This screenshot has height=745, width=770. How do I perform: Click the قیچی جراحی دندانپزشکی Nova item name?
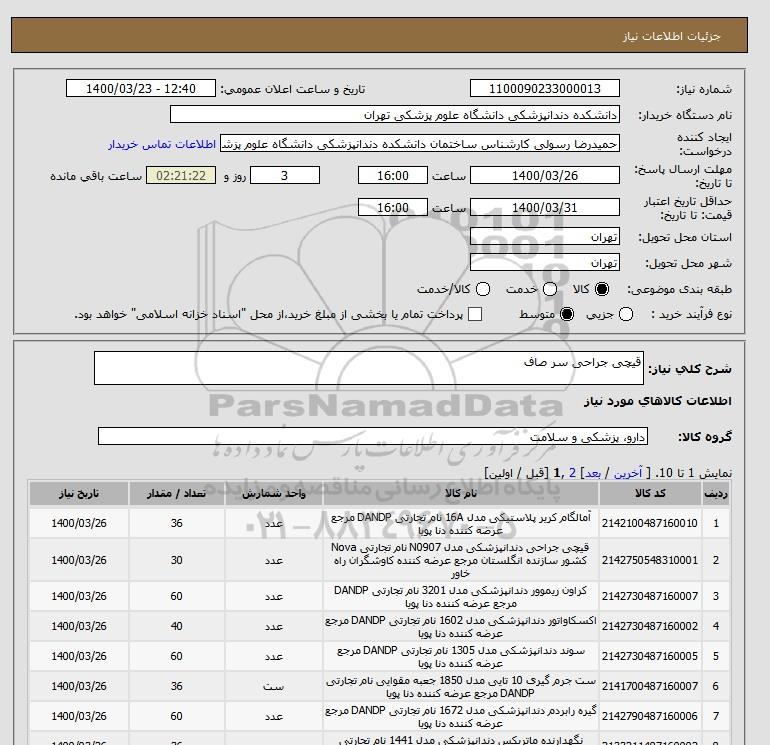461,560
